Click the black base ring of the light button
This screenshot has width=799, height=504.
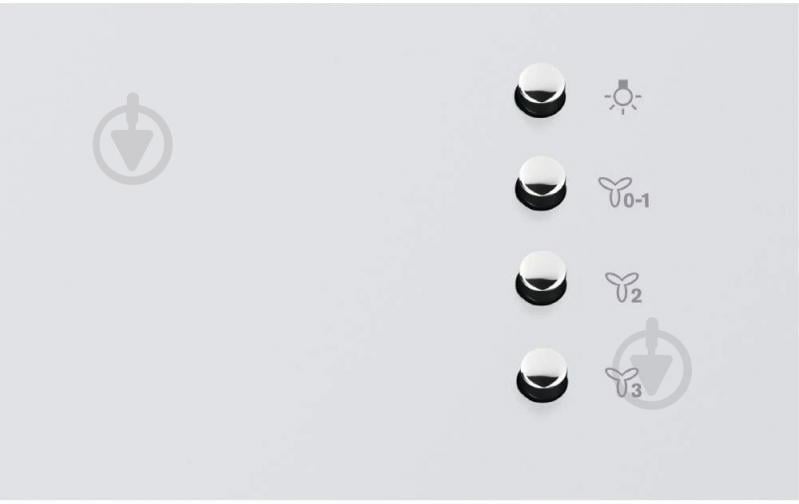[x=540, y=108]
